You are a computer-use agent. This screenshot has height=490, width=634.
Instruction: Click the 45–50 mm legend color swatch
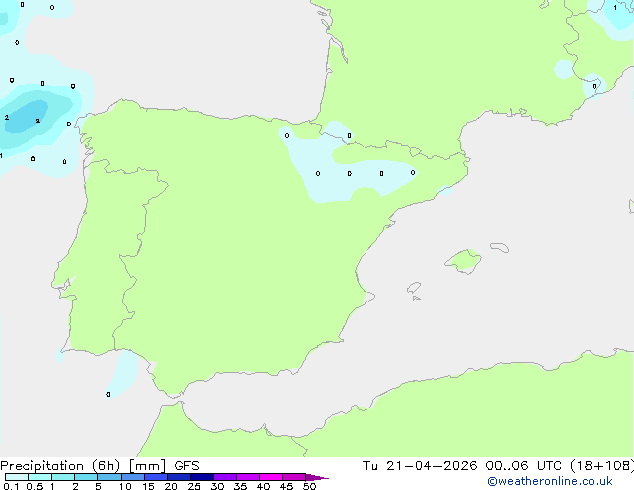point(294,477)
